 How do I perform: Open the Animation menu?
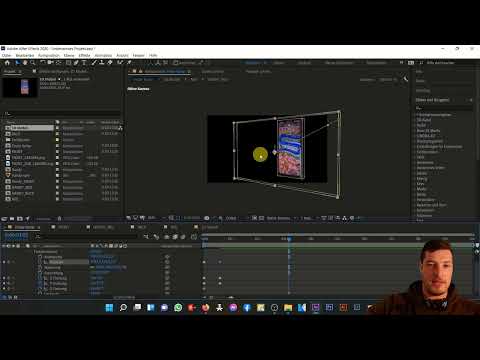pos(103,55)
